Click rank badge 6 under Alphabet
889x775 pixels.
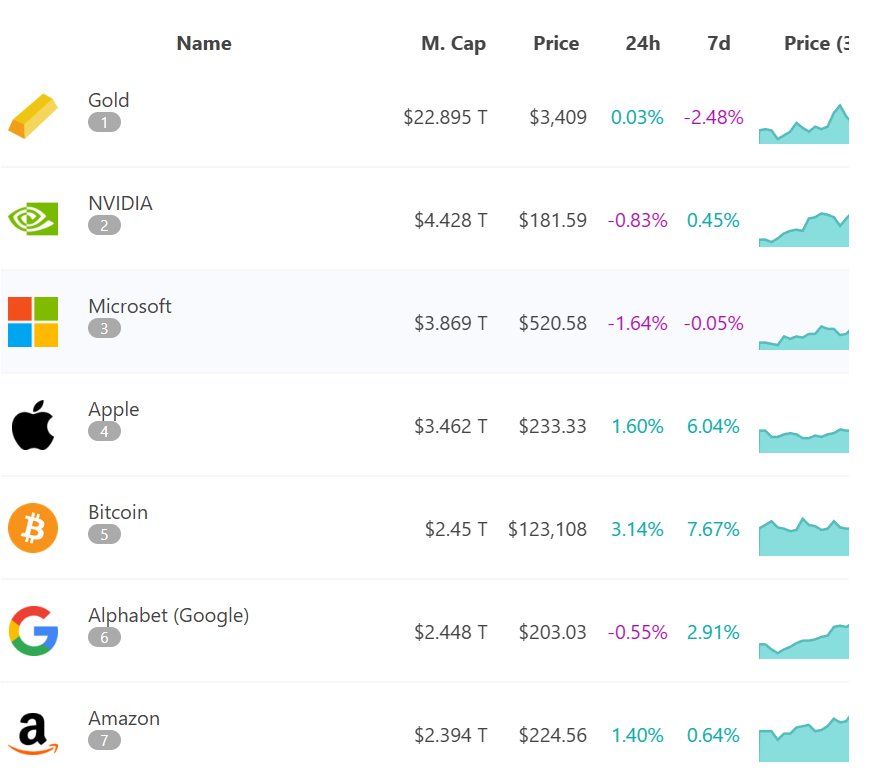(x=104, y=637)
